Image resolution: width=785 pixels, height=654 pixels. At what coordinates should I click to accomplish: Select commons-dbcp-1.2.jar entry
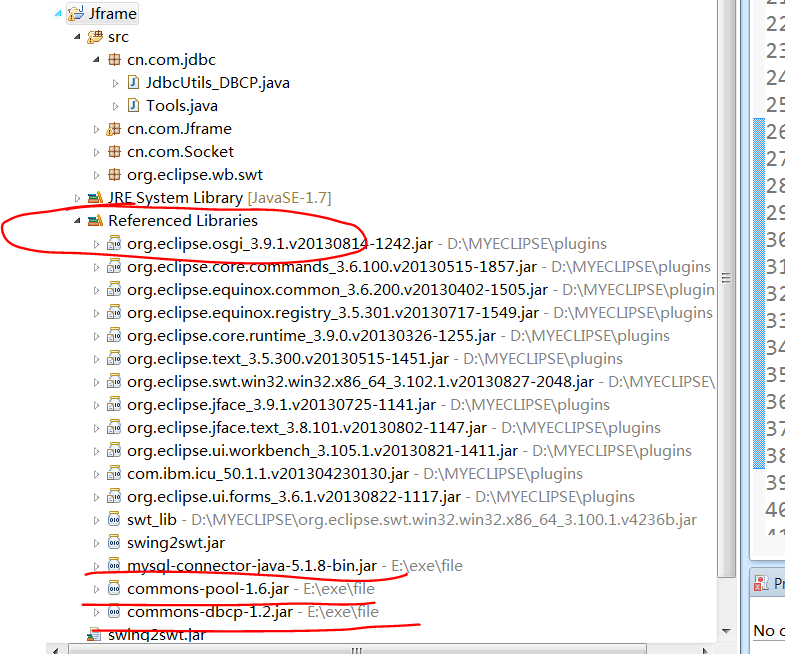click(210, 612)
